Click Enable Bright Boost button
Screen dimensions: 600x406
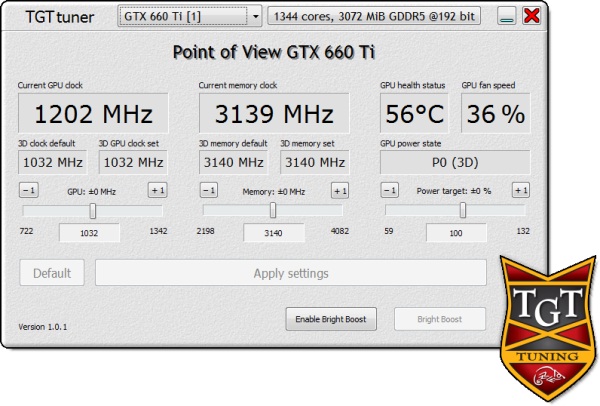click(331, 319)
